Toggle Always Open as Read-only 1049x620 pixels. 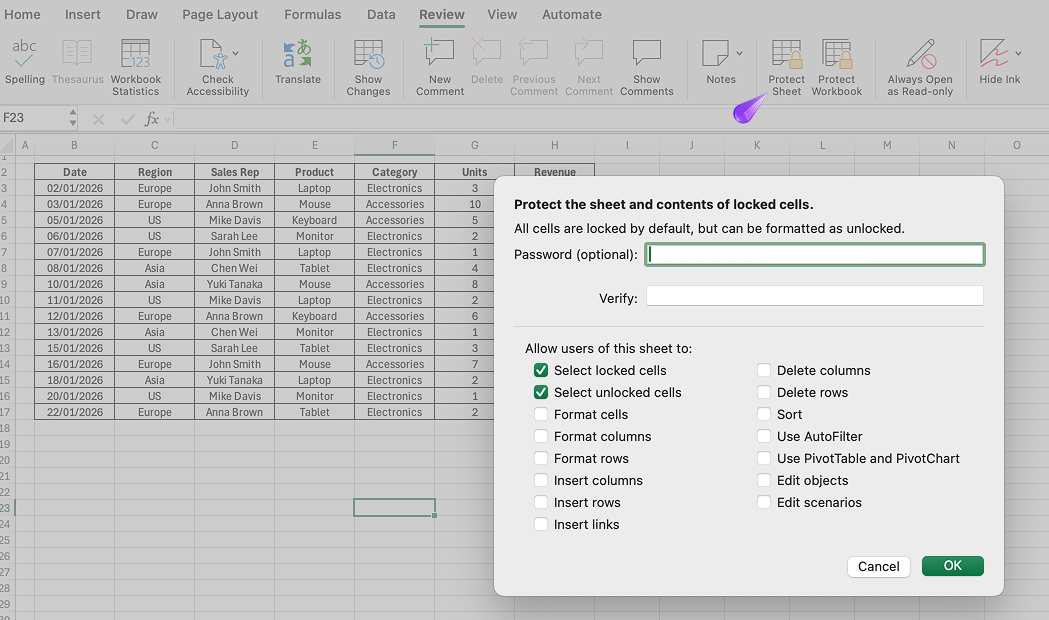(x=919, y=54)
